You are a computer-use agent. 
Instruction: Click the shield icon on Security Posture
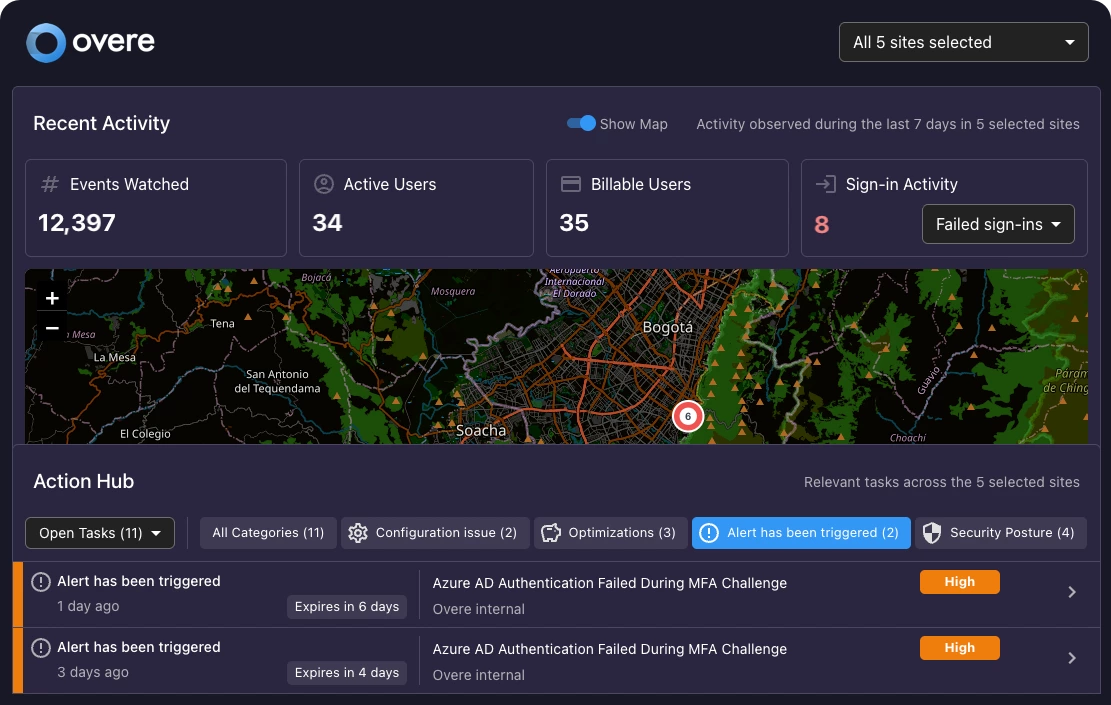click(932, 533)
